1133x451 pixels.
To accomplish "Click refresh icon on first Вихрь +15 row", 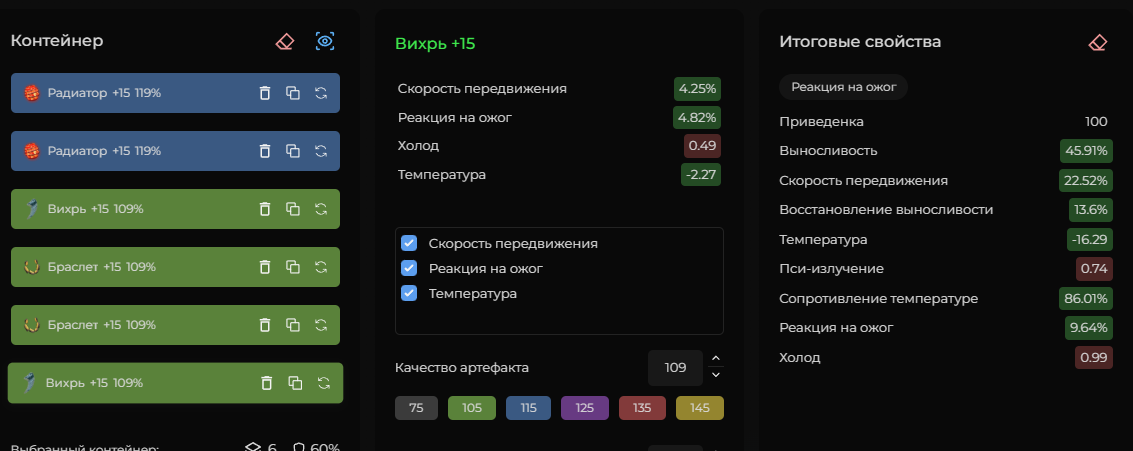I will coord(321,209).
